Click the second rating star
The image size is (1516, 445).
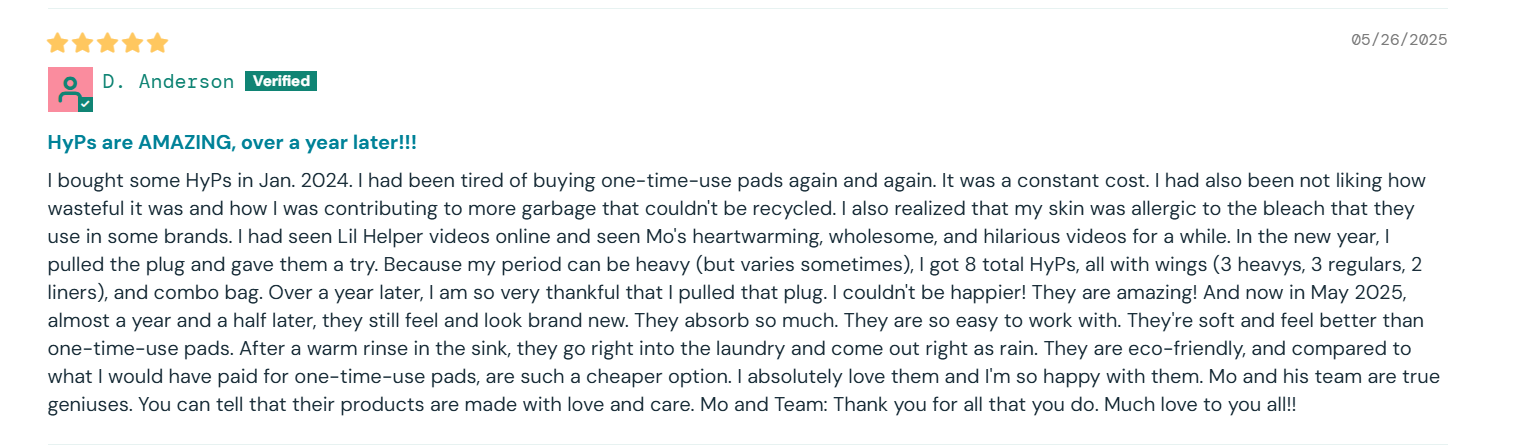pos(82,43)
